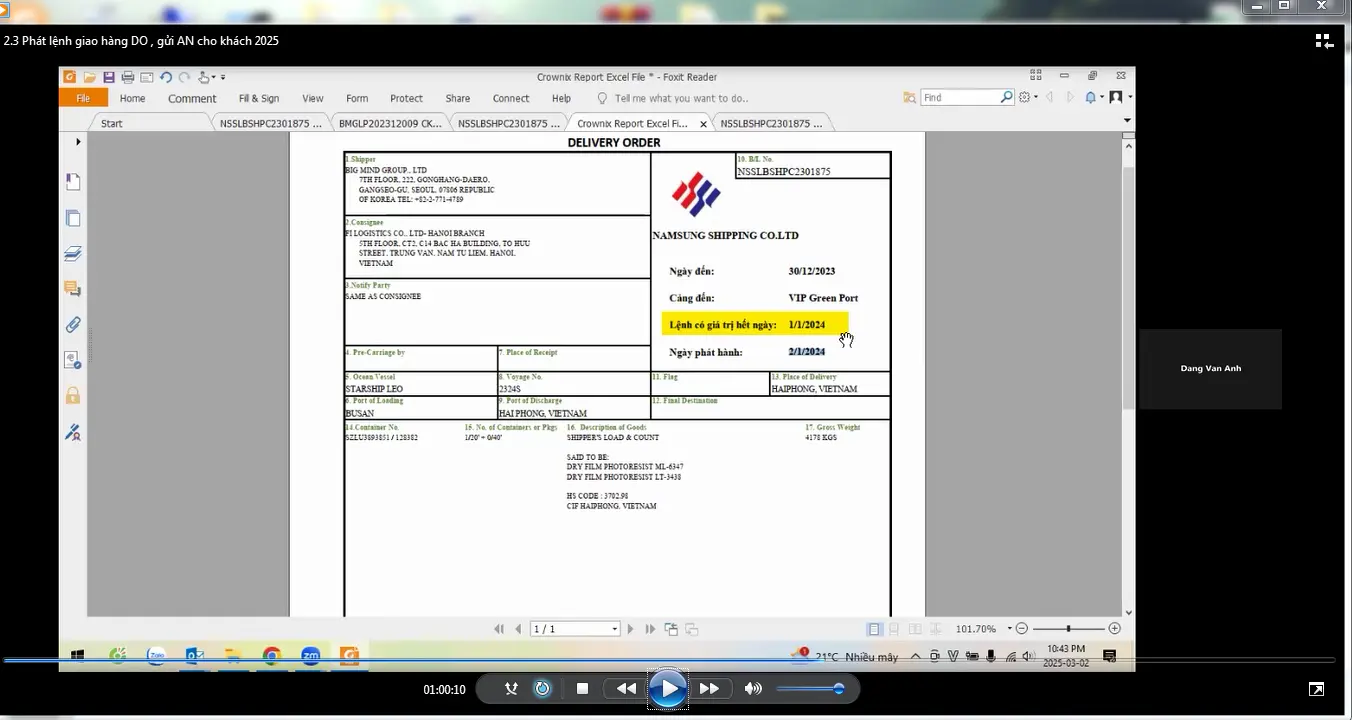
Task: Click the Undo arrow icon
Action: (x=166, y=77)
